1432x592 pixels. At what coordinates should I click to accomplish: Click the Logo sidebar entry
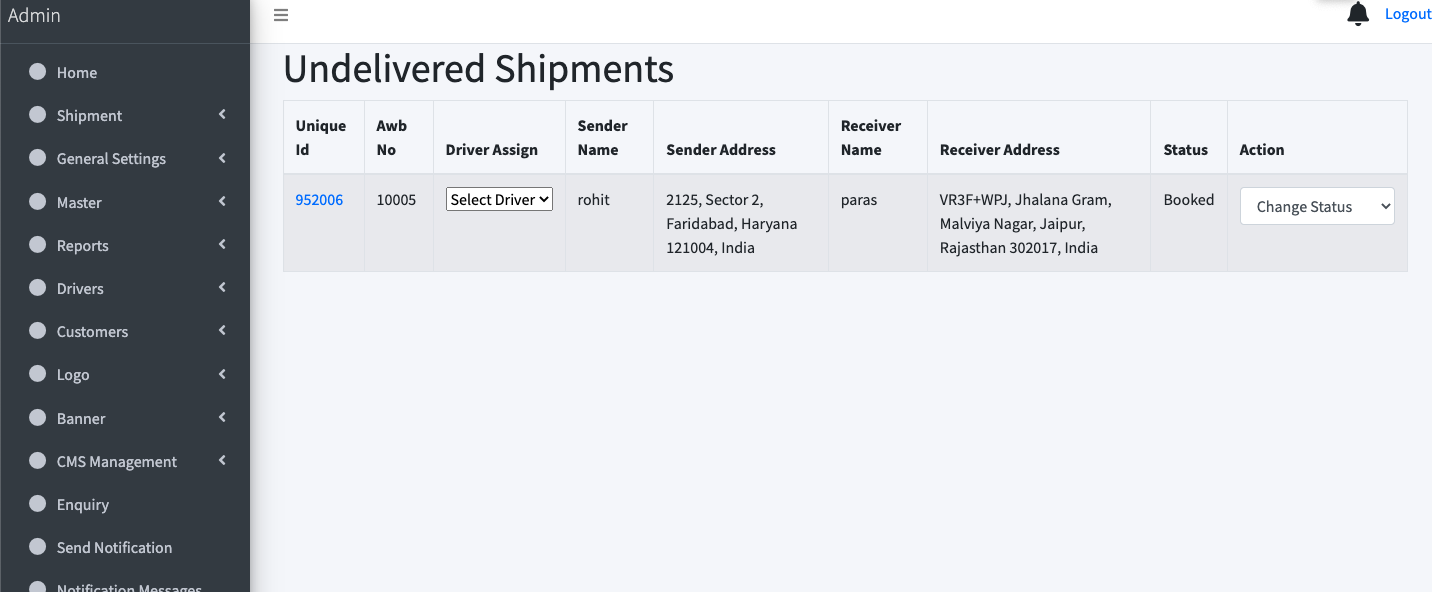click(75, 374)
